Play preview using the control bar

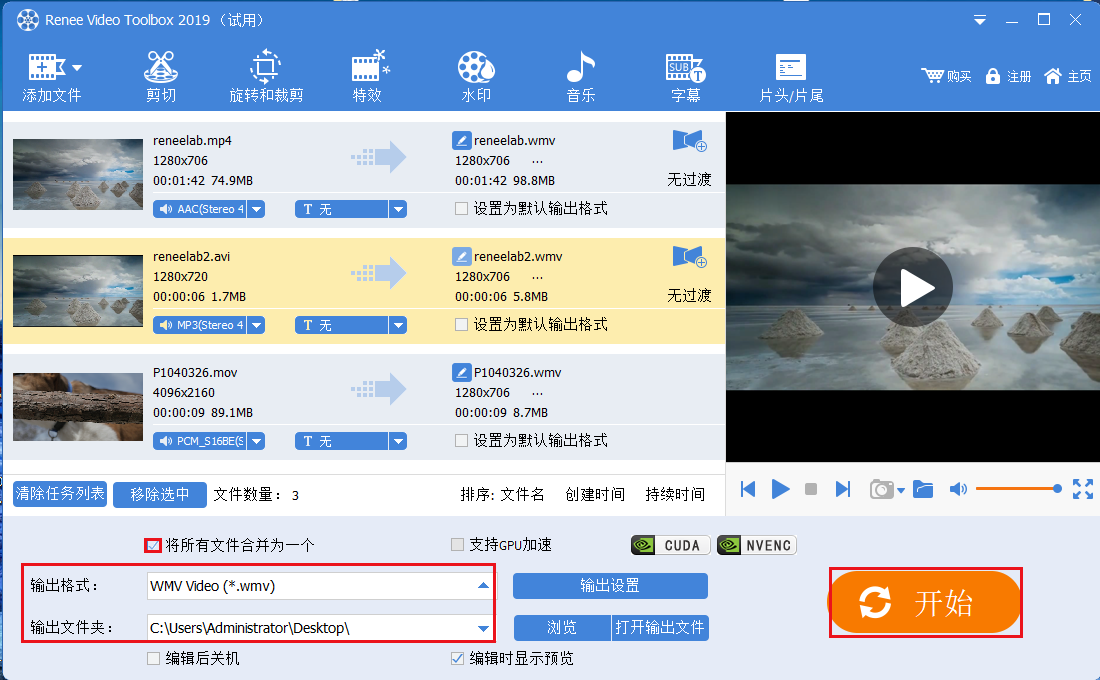tap(780, 489)
